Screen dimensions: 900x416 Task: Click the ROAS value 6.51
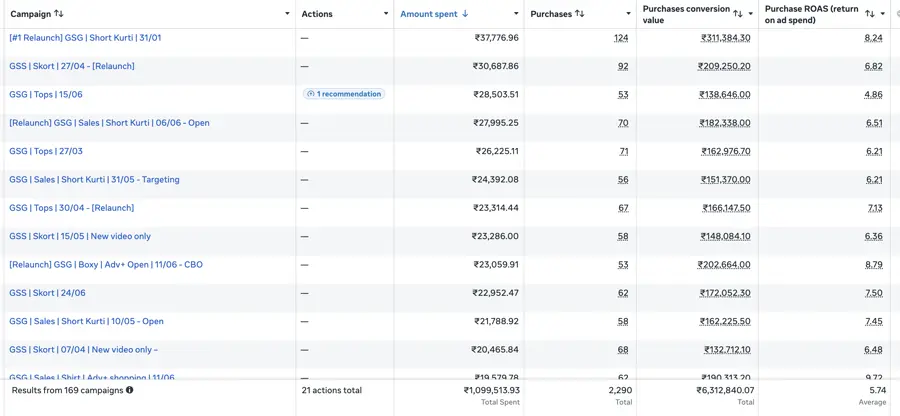pos(874,123)
